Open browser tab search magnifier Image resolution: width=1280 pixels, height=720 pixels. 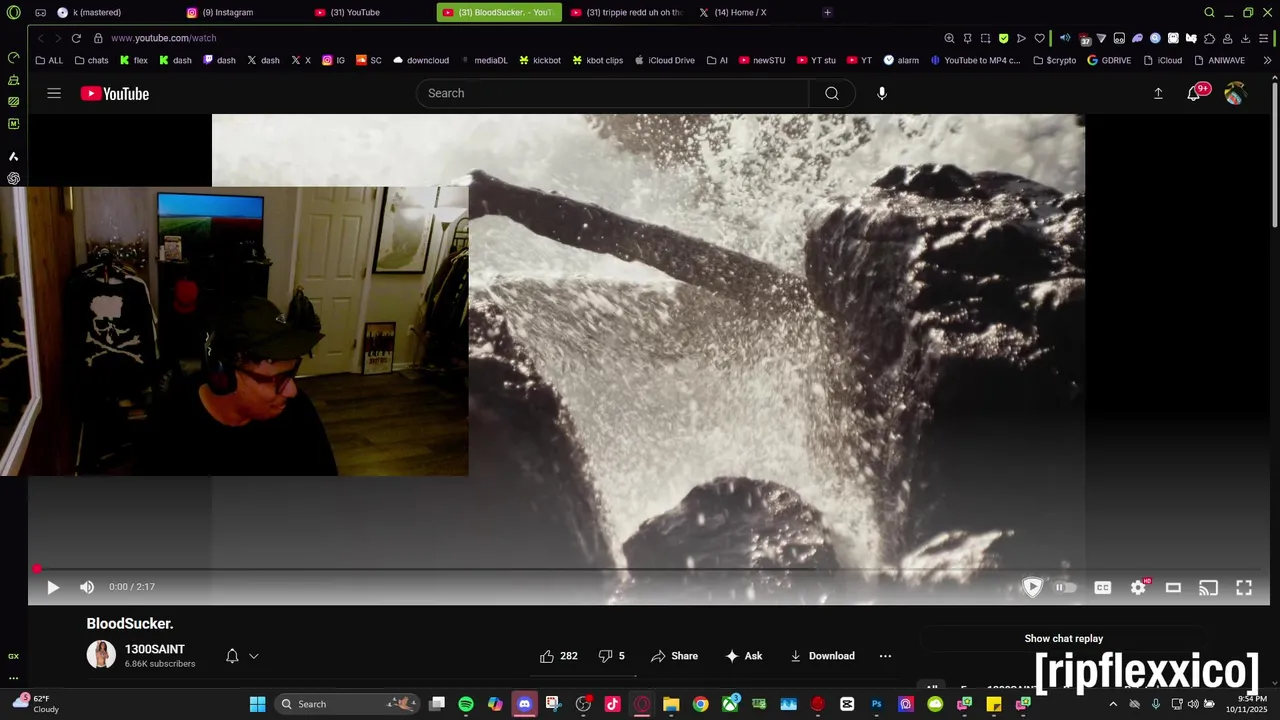tap(1209, 12)
